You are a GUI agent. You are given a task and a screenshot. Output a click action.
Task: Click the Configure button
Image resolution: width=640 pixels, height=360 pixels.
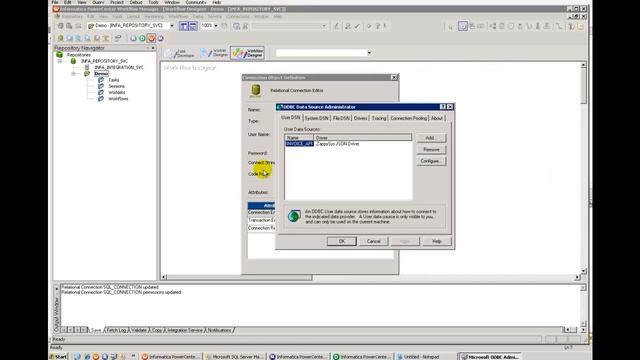point(431,161)
